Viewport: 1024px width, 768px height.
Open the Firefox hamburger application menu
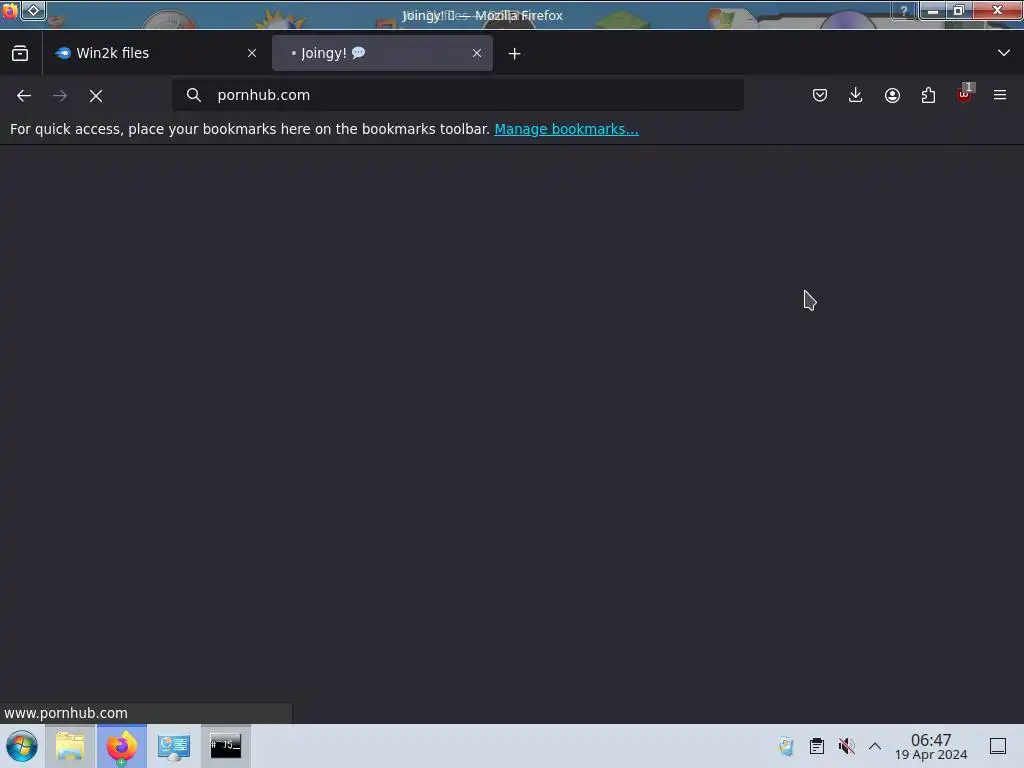pyautogui.click(x=1000, y=95)
